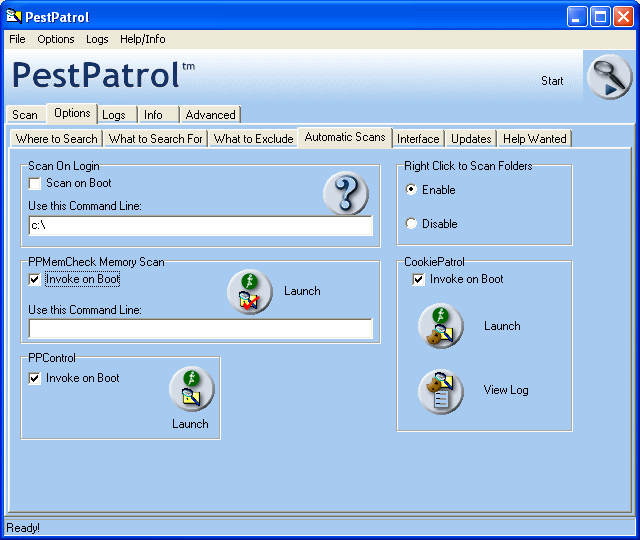This screenshot has width=640, height=540.
Task: Select the Enable radio button
Action: coord(411,189)
